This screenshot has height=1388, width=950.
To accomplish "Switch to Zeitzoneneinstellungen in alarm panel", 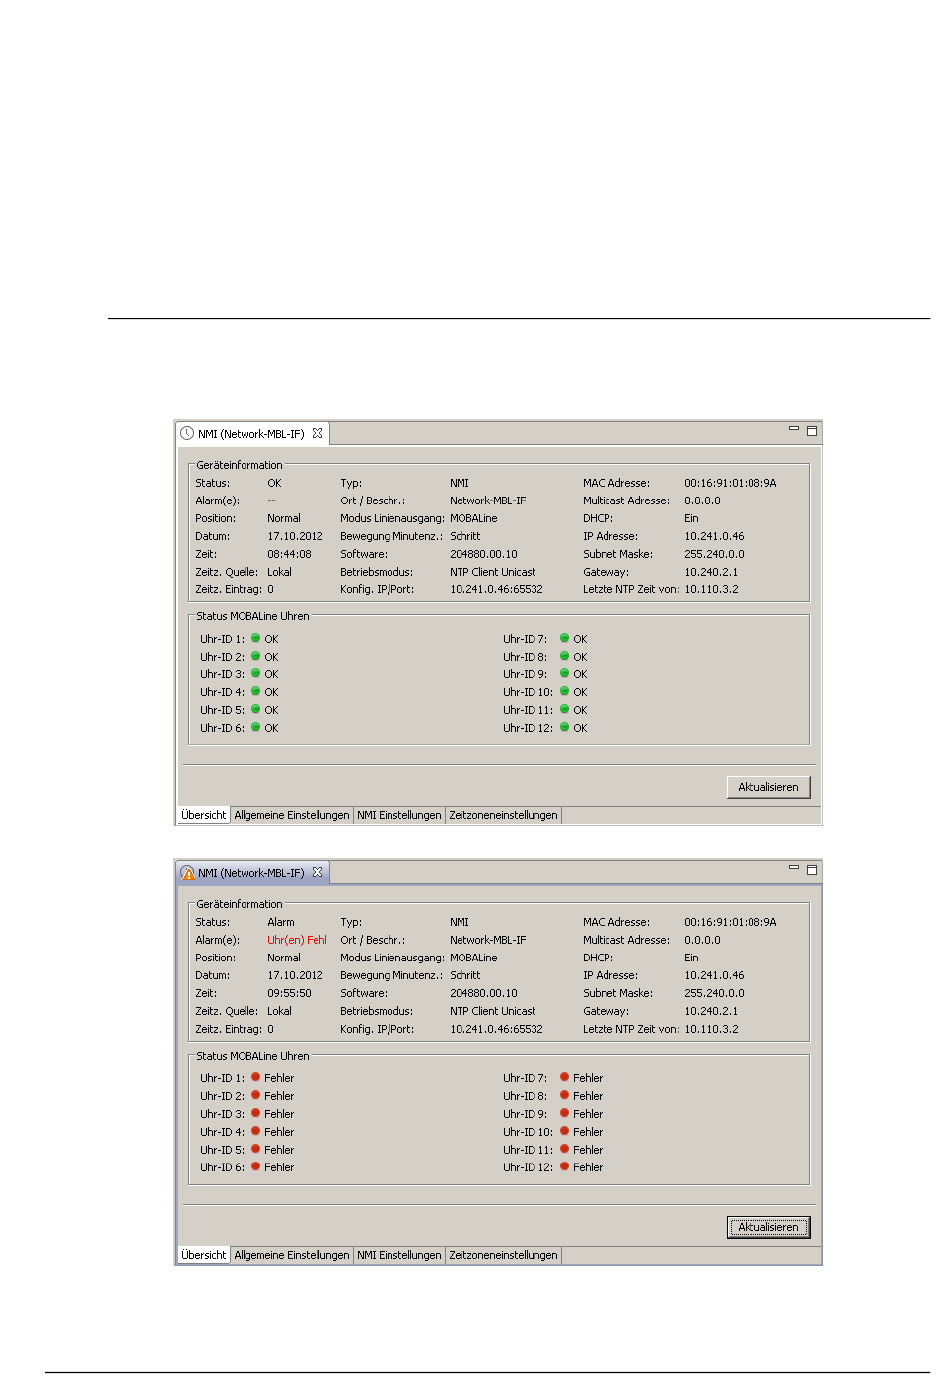I will point(503,1255).
